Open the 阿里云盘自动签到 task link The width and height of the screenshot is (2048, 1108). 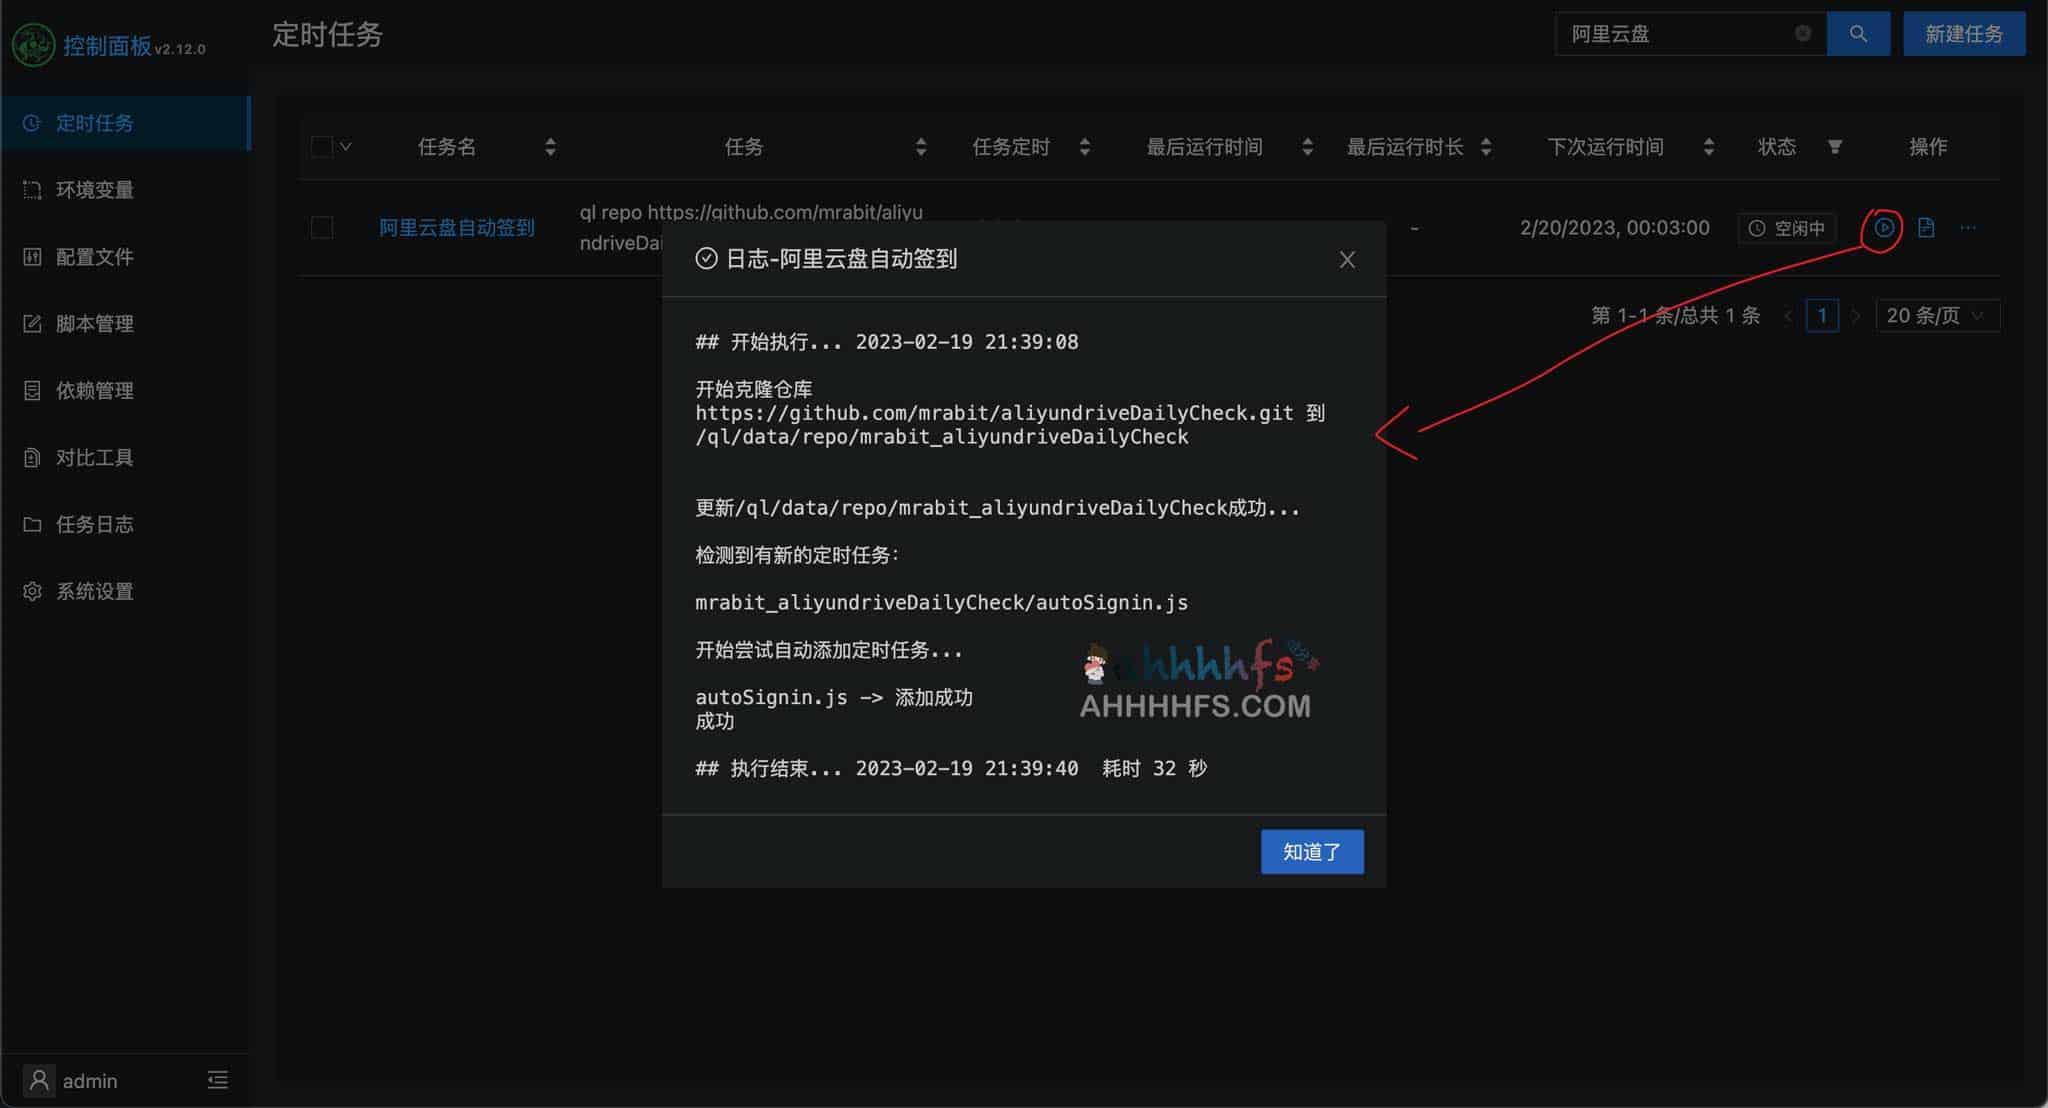click(x=456, y=228)
